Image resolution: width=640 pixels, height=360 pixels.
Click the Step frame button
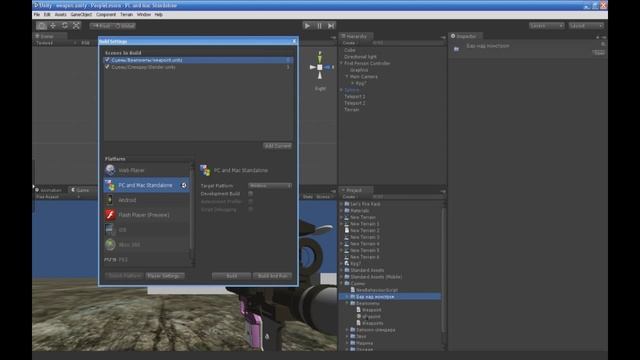click(331, 26)
